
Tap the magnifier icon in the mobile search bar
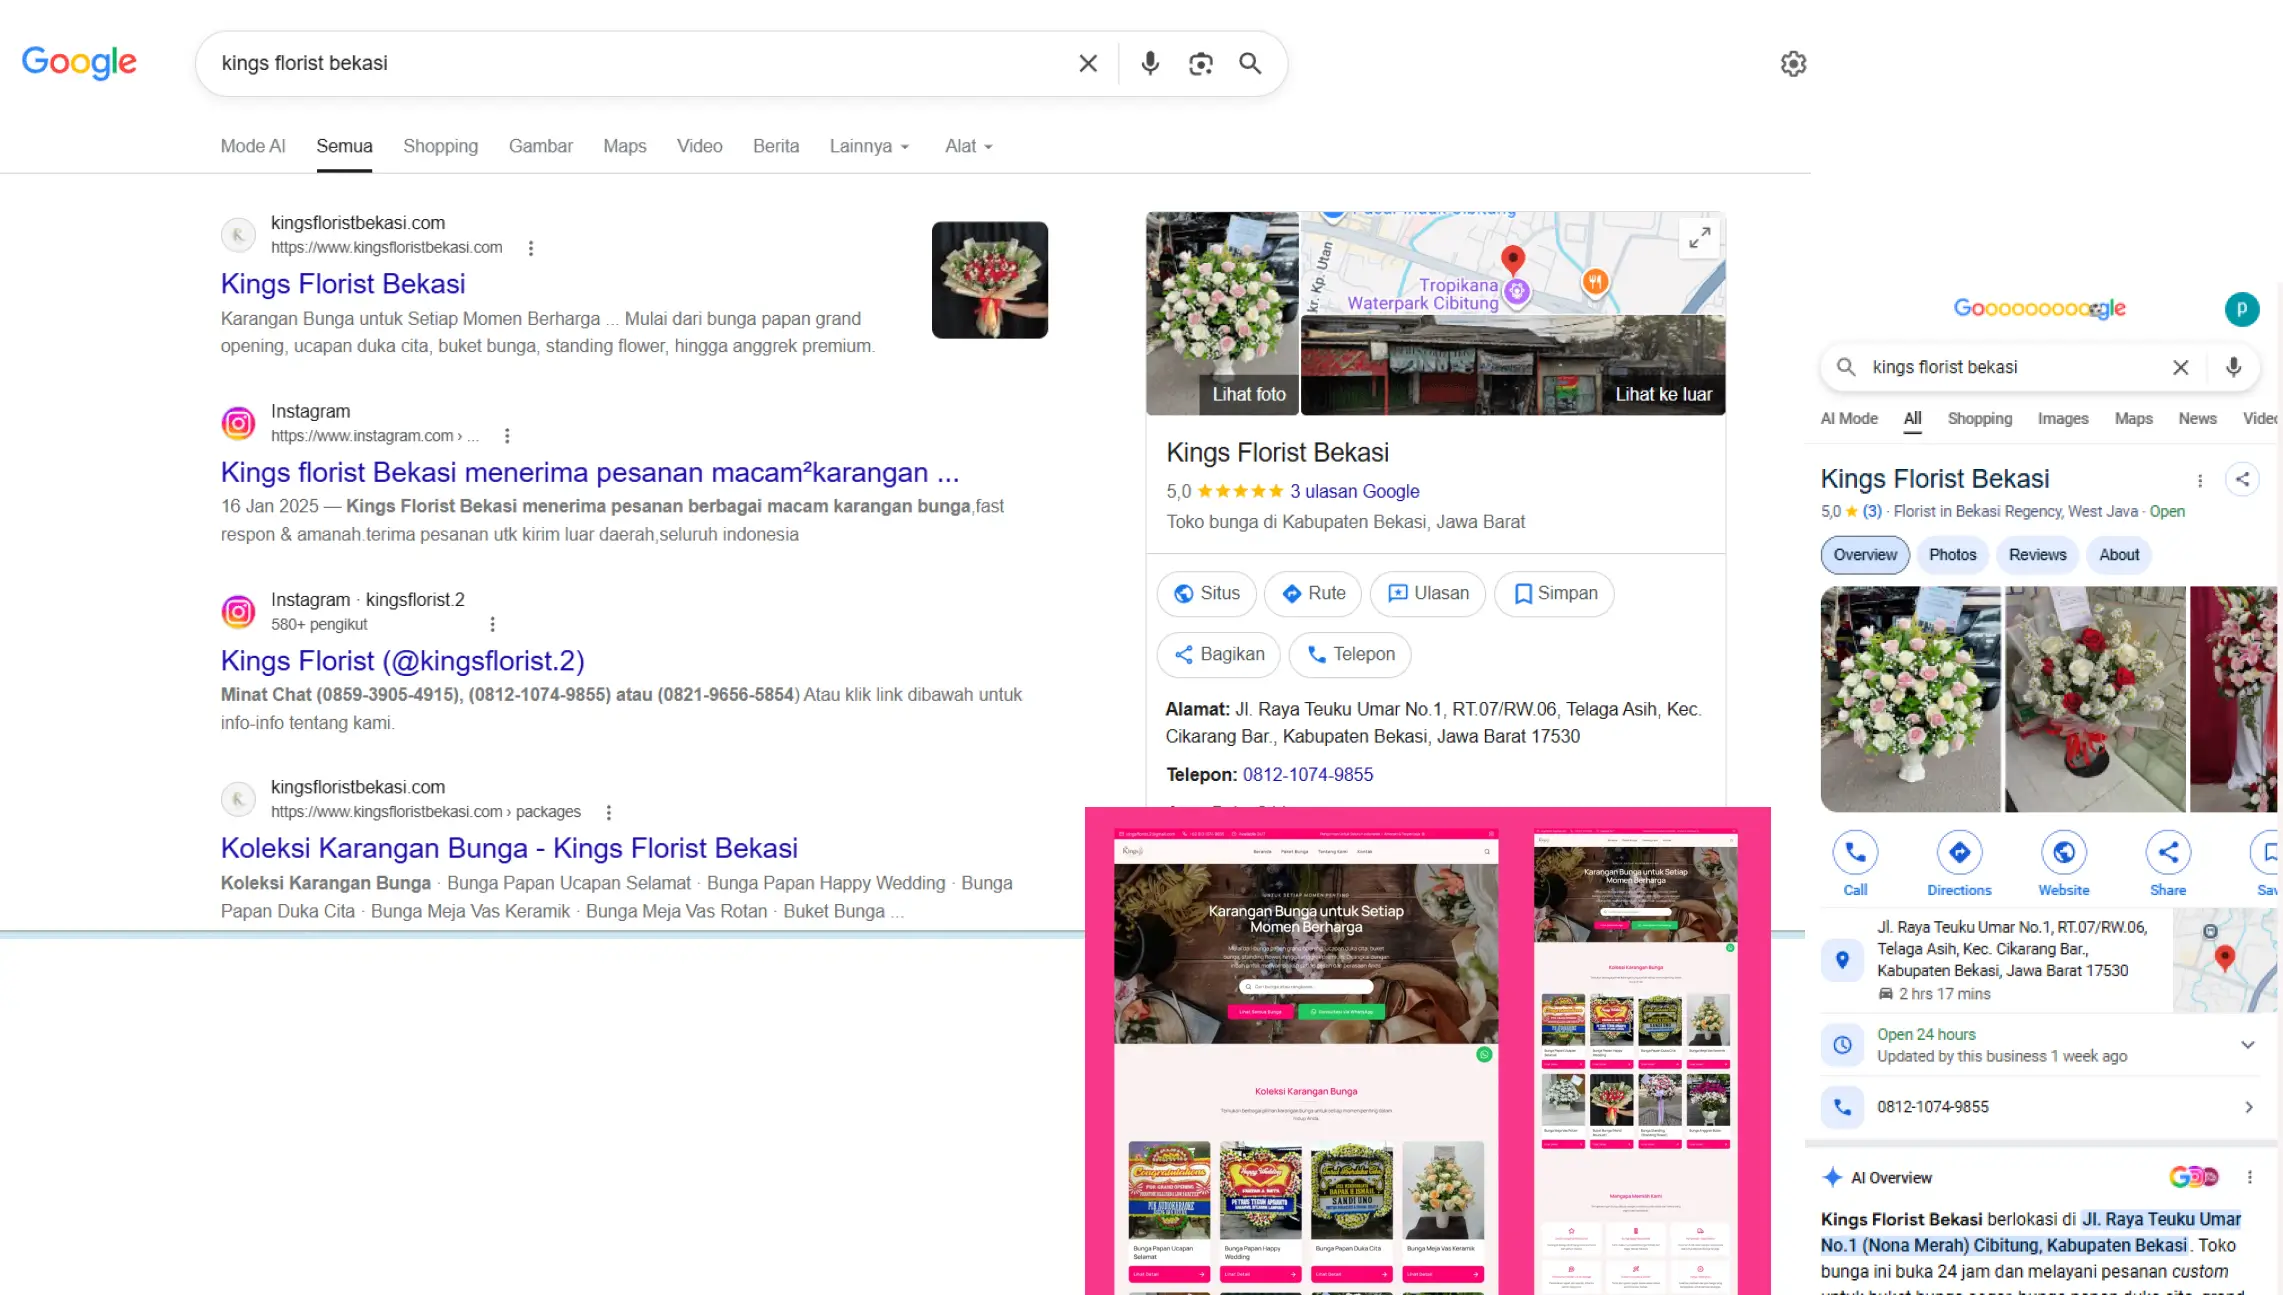pos(1846,367)
